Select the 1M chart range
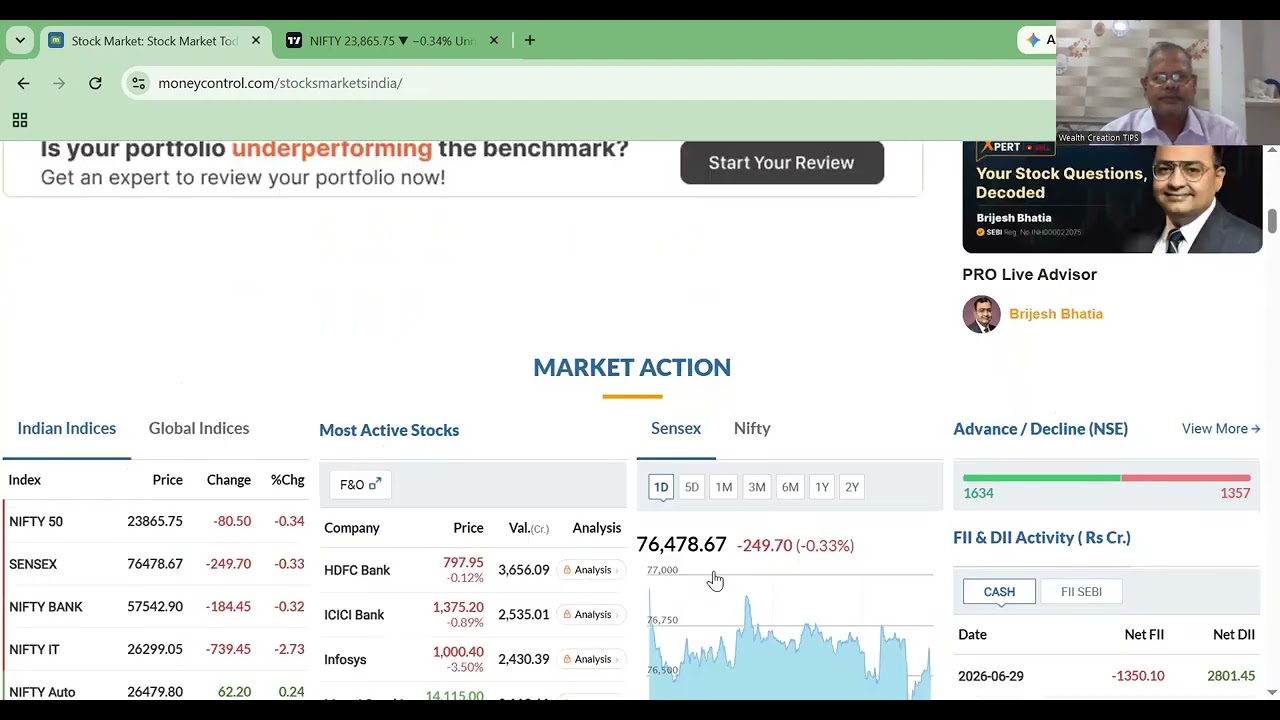The width and height of the screenshot is (1280, 720). (x=724, y=487)
